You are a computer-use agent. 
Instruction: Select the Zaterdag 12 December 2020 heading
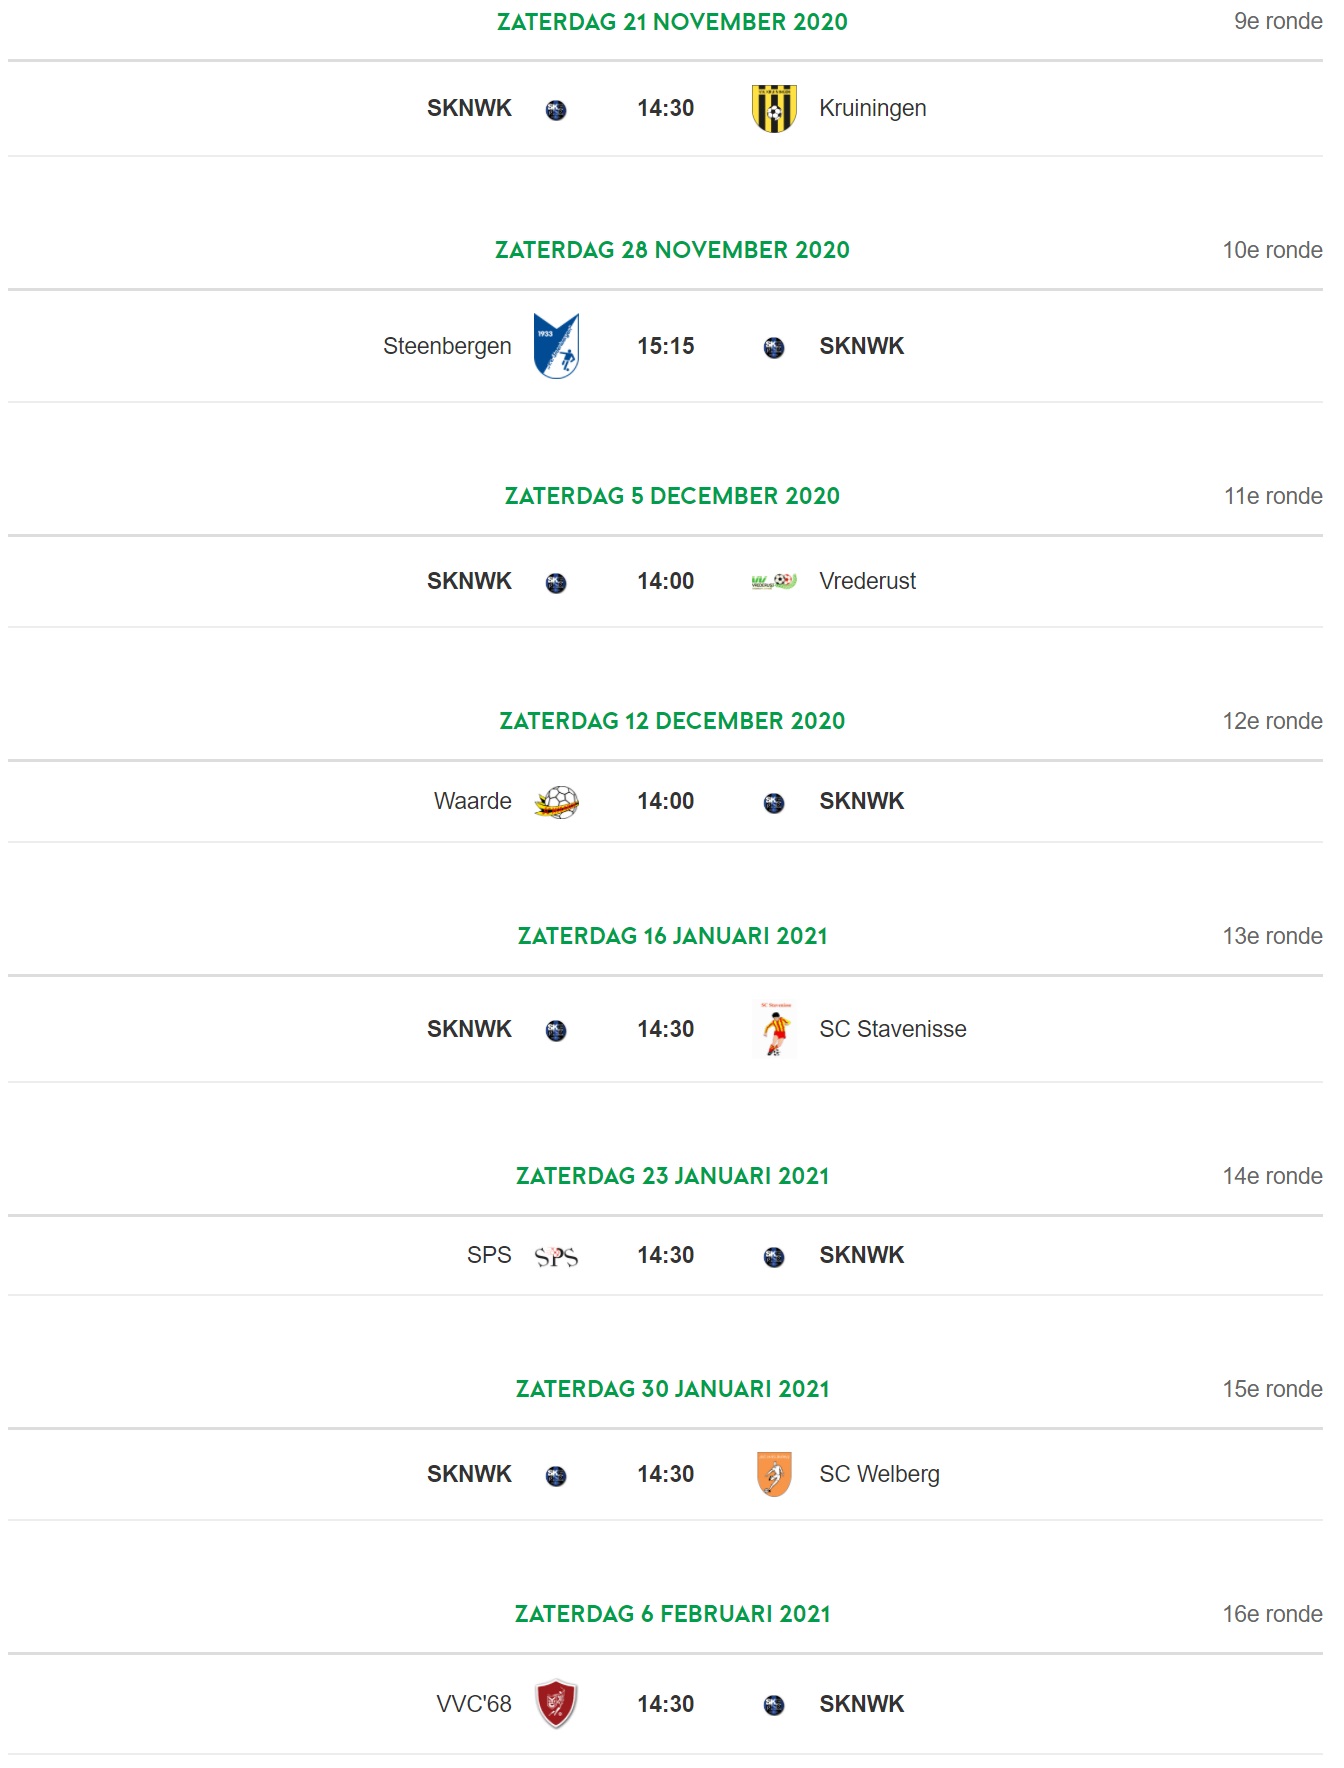coord(672,721)
